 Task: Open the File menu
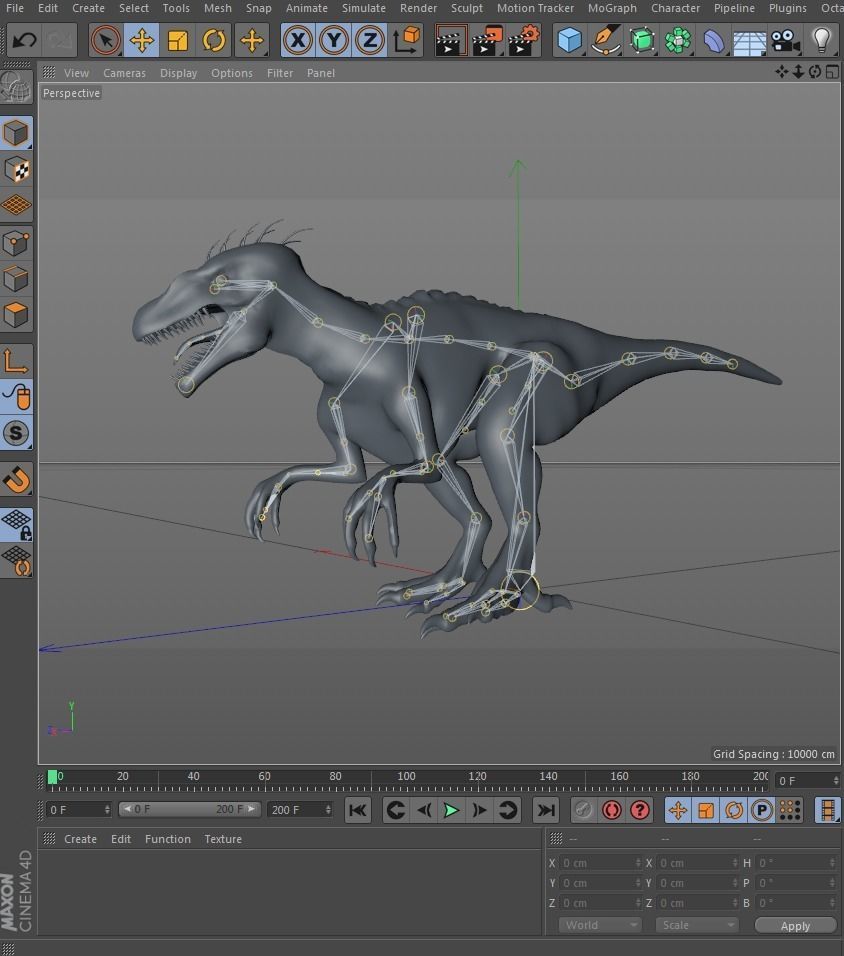15,8
